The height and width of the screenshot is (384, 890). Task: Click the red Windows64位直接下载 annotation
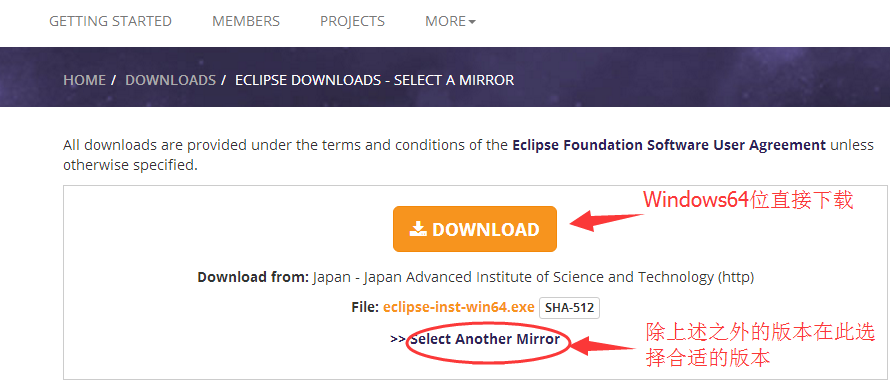[748, 200]
